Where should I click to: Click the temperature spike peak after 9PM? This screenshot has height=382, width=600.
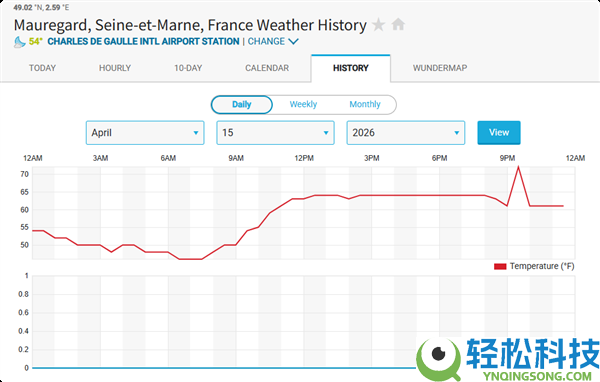click(x=518, y=167)
